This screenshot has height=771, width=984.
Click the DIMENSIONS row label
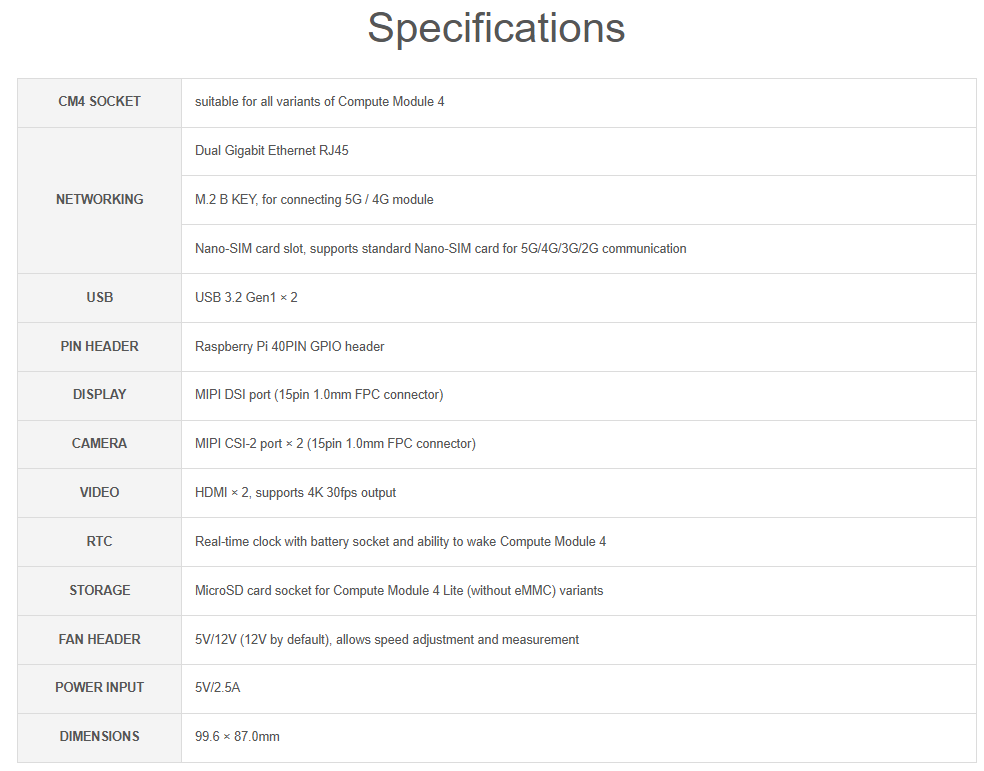99,736
